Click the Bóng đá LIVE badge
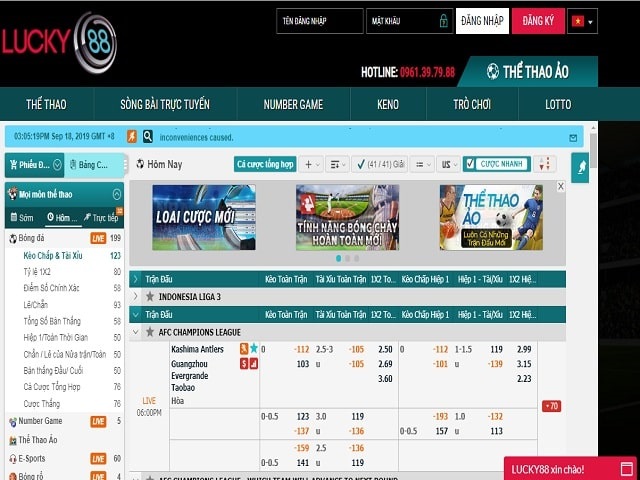 click(98, 238)
